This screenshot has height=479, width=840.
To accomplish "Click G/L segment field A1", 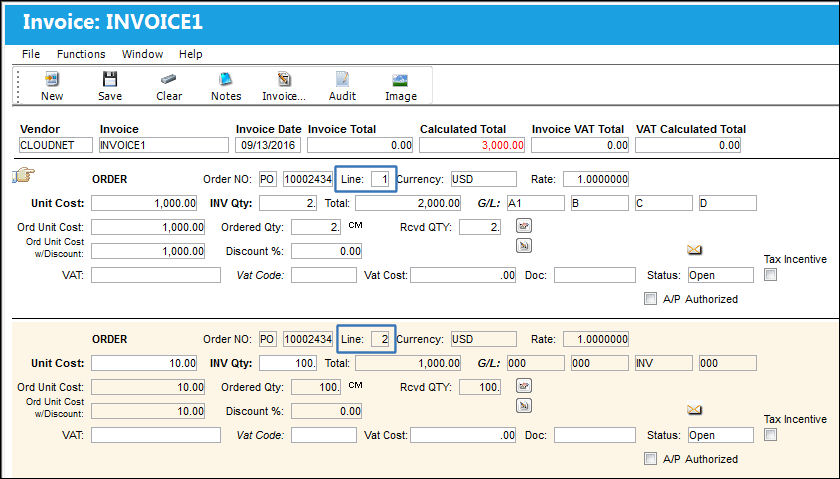I will pyautogui.click(x=536, y=203).
